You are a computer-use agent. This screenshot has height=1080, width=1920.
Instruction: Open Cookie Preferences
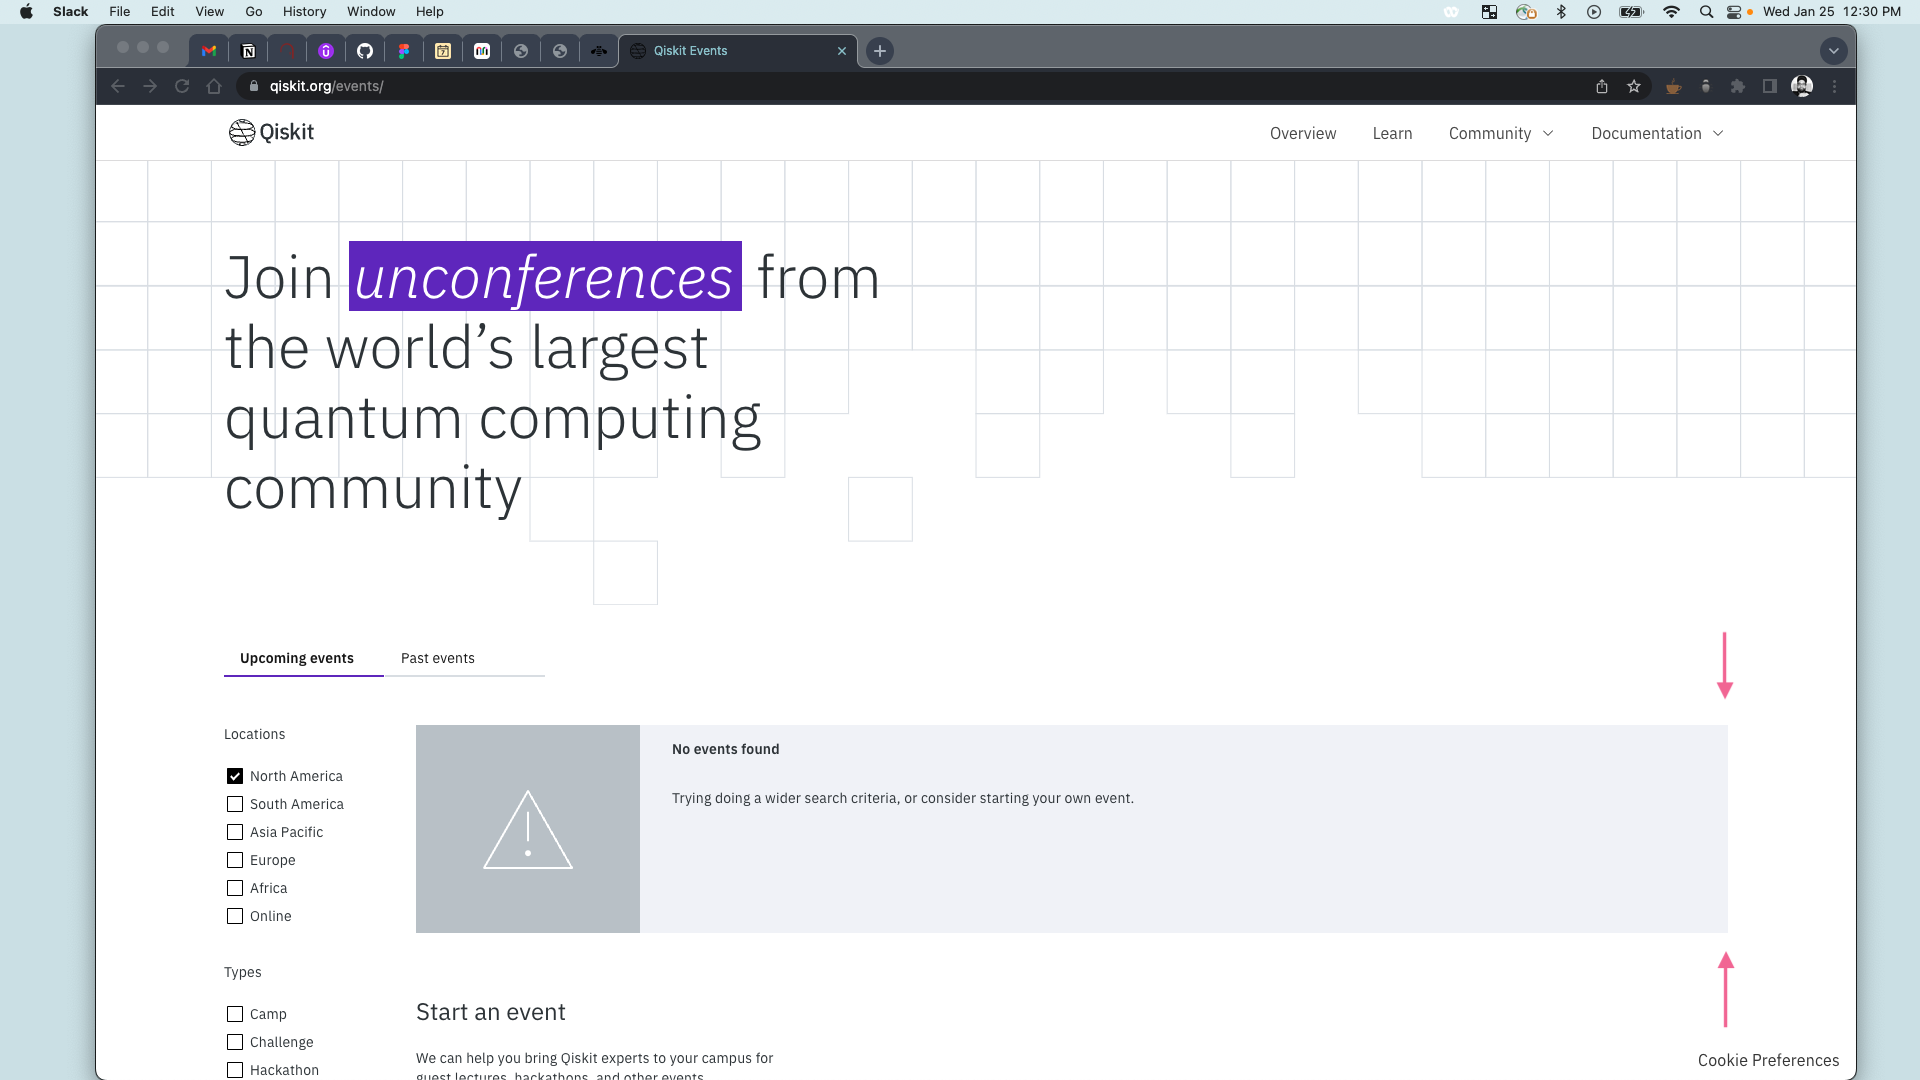tap(1768, 1060)
